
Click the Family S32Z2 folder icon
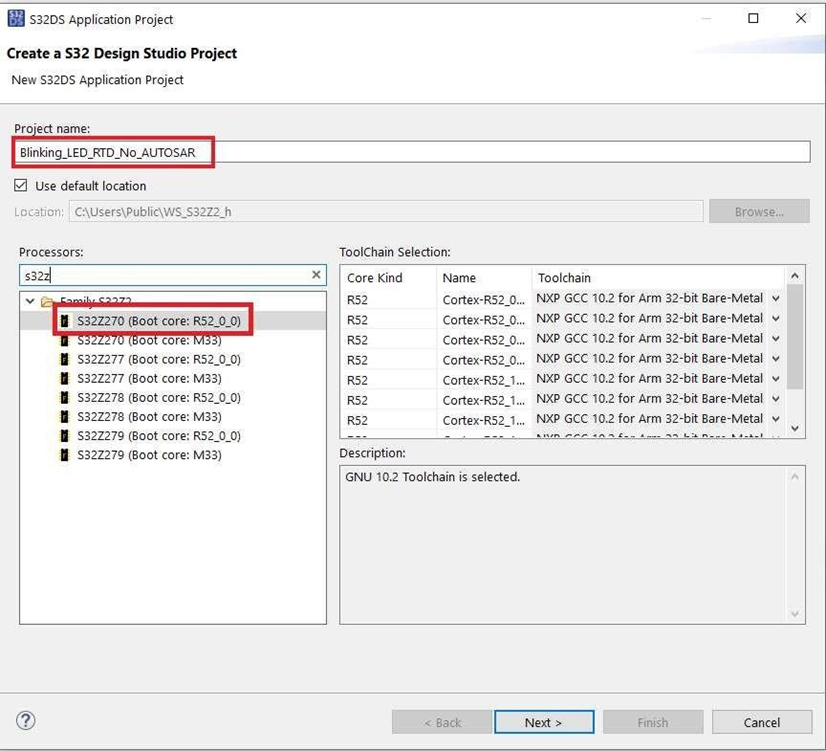(47, 301)
